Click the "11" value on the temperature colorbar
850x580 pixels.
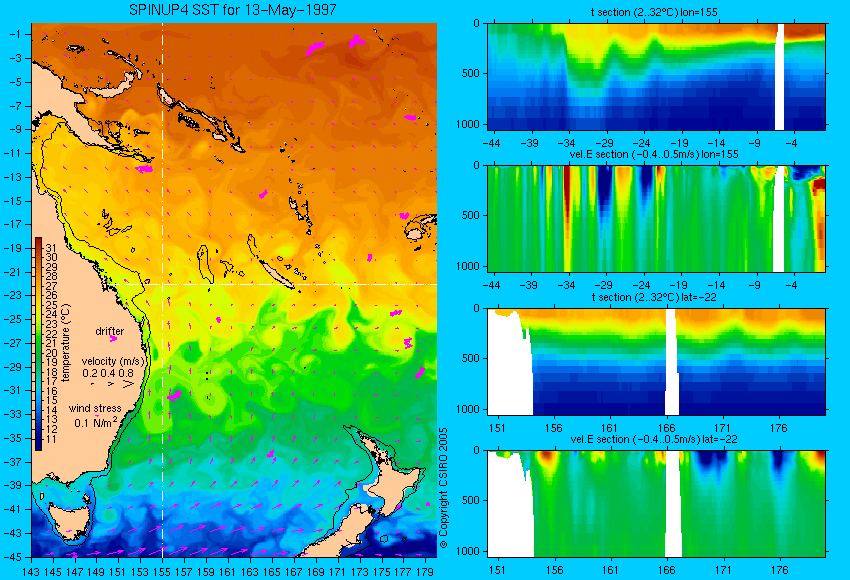pyautogui.click(x=51, y=439)
